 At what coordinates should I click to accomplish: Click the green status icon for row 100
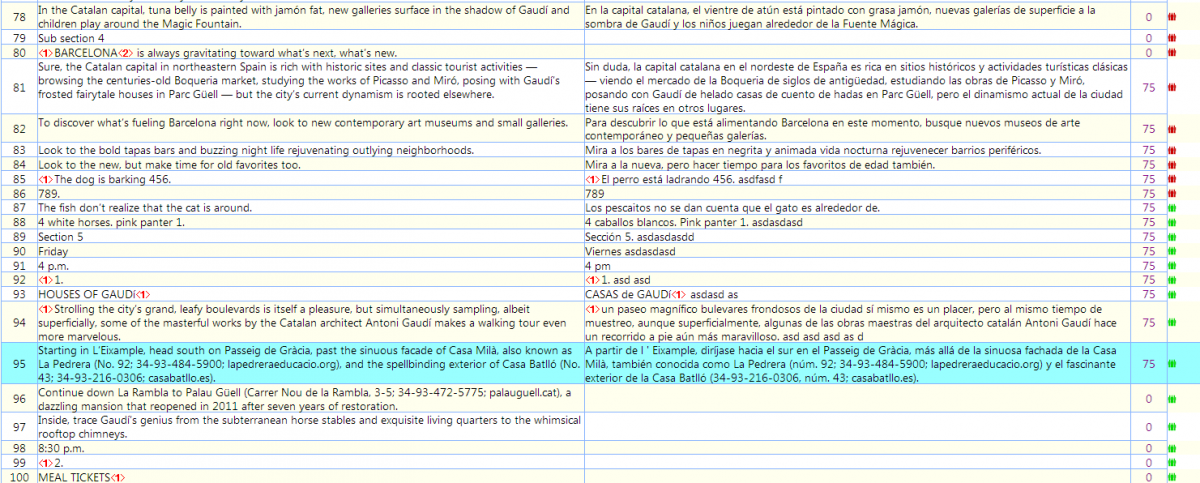[x=1172, y=478]
